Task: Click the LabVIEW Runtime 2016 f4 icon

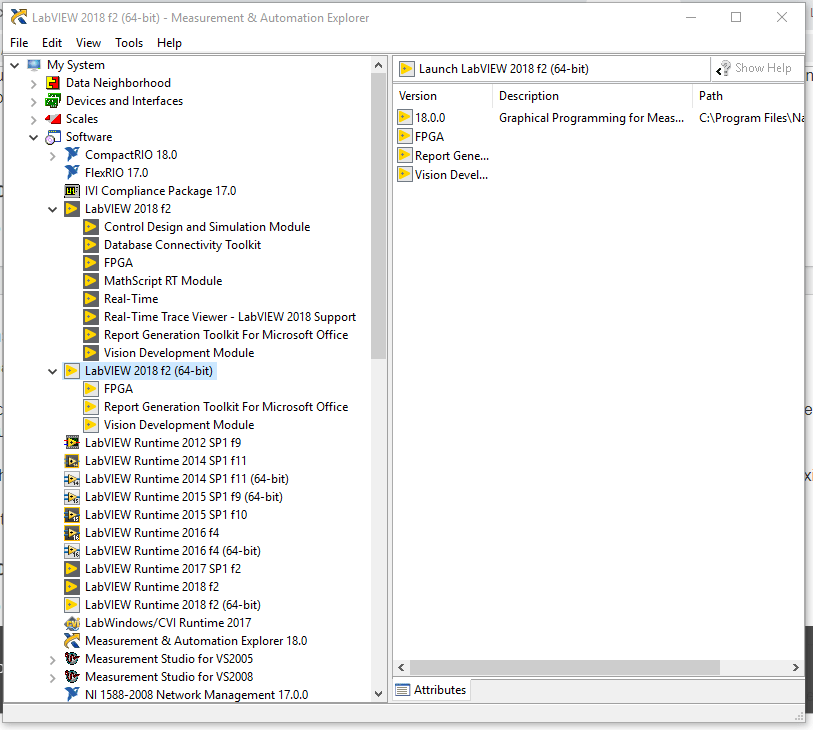Action: pyautogui.click(x=72, y=533)
